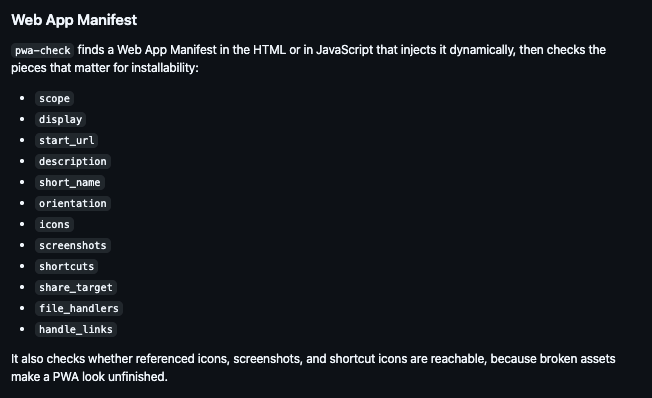
Task: Click the description code tag
Action: pos(73,161)
